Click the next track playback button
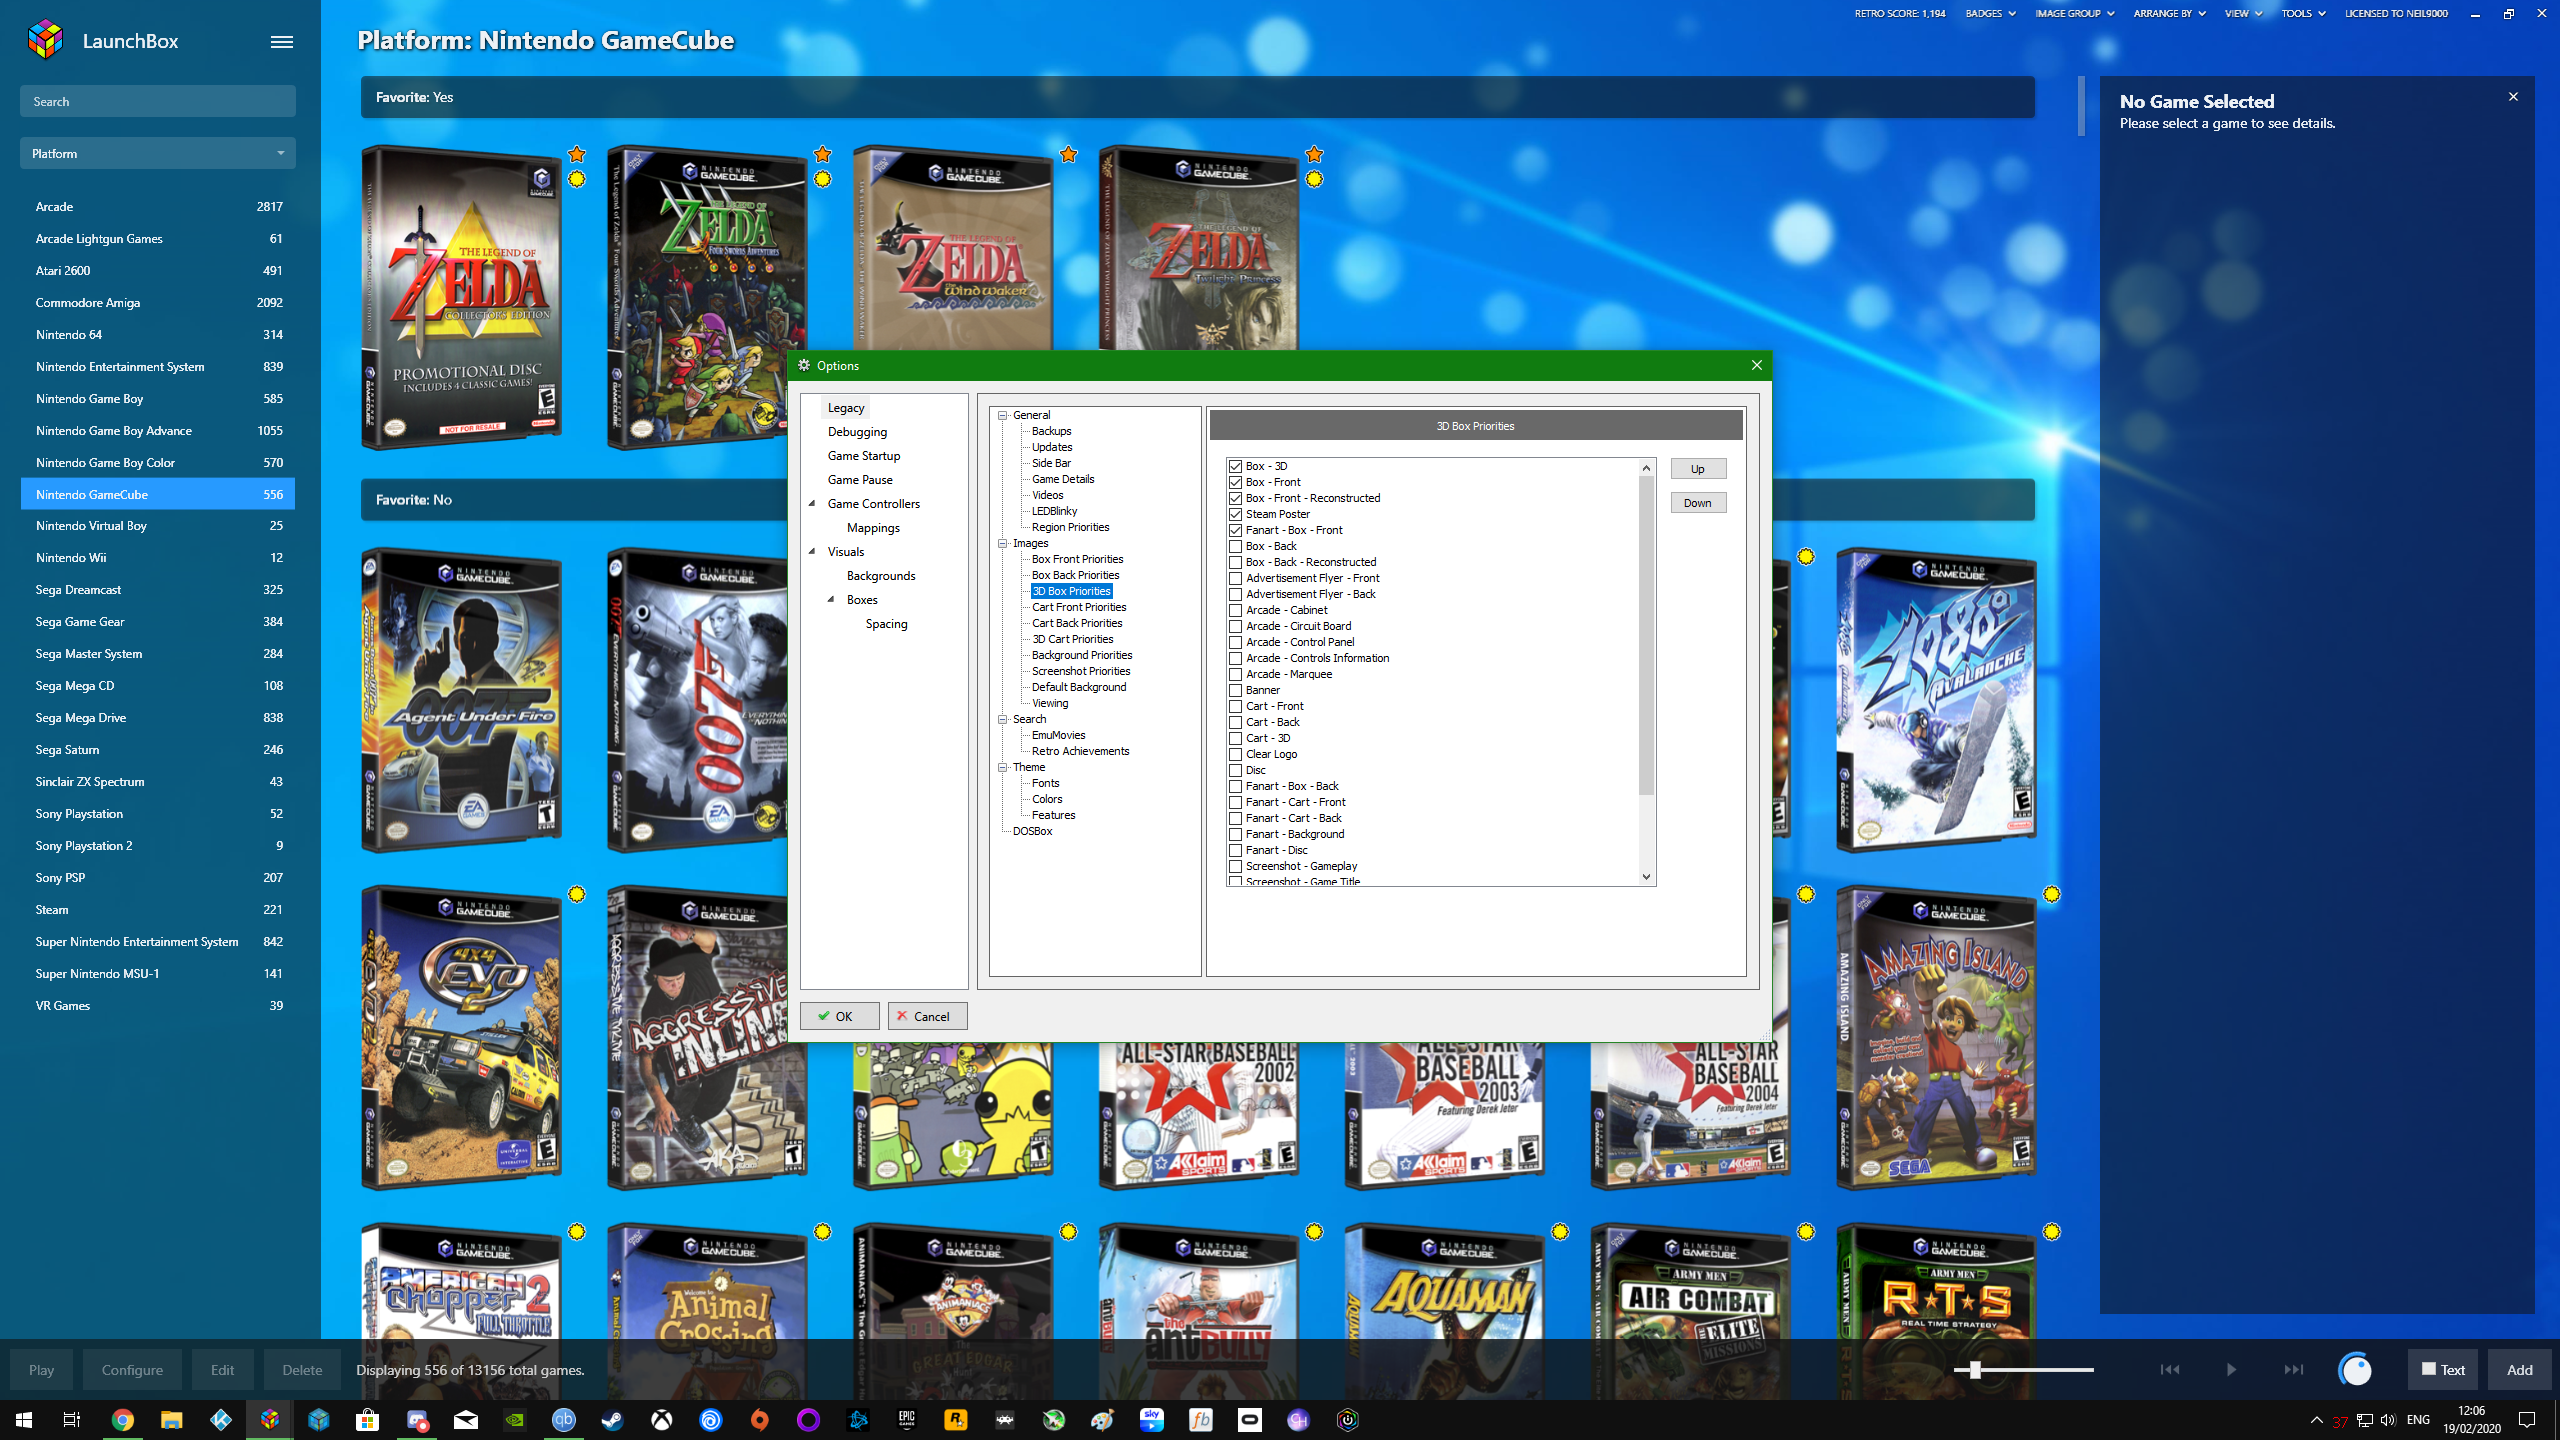This screenshot has width=2560, height=1440. pyautogui.click(x=2293, y=1370)
